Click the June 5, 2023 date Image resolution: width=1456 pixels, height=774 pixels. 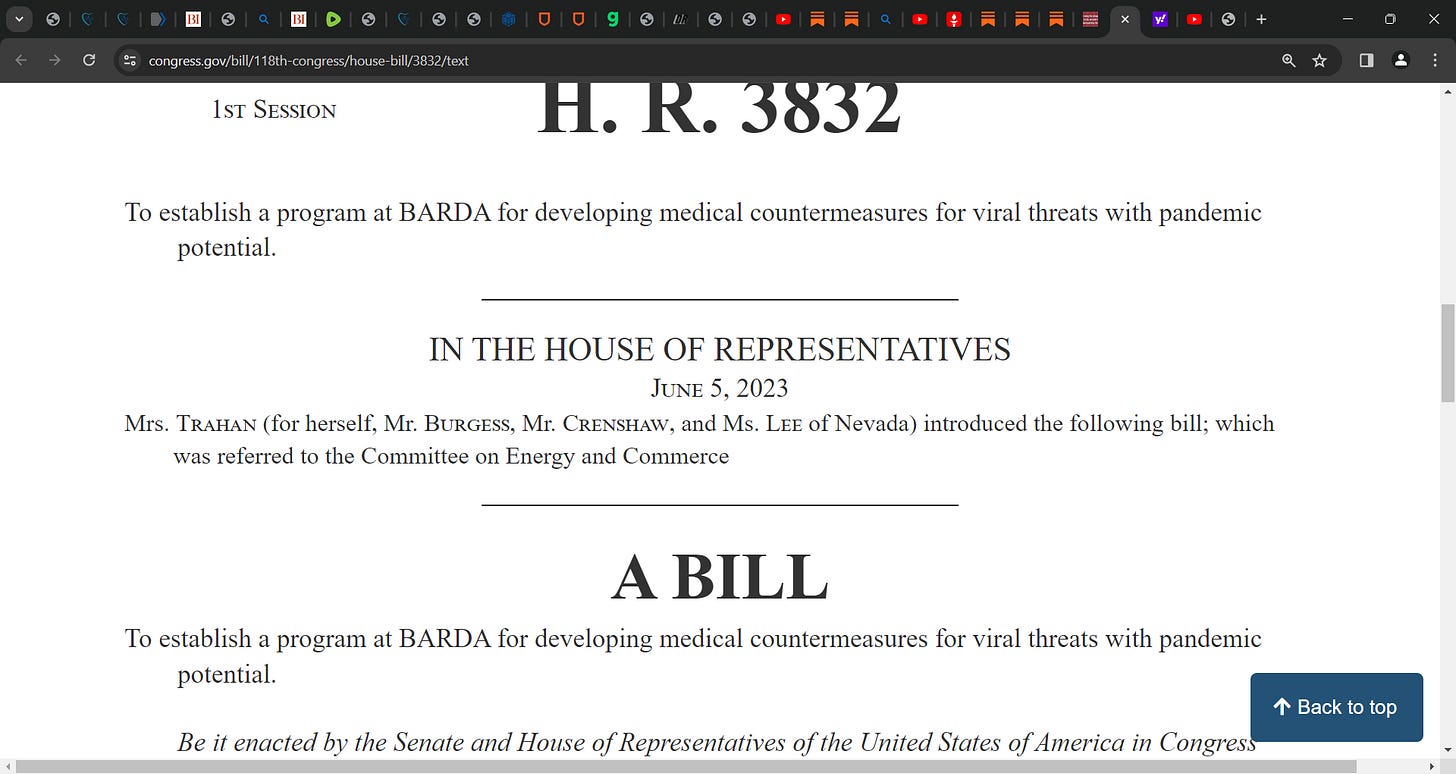[x=719, y=388]
